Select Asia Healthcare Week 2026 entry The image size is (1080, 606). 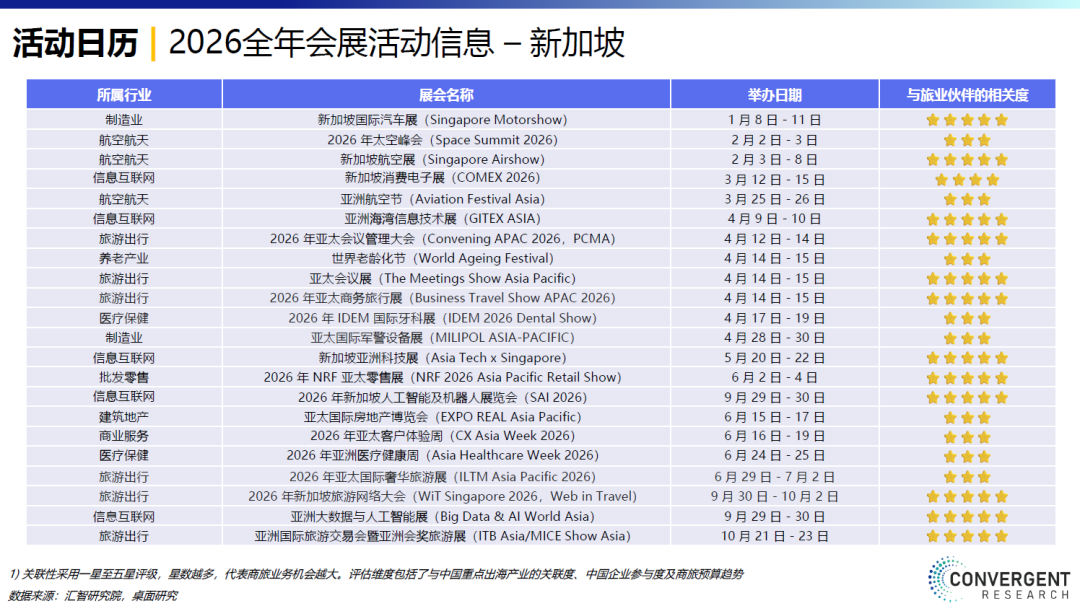point(442,455)
